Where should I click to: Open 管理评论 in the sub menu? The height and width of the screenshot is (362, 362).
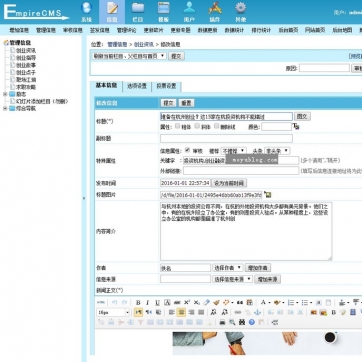tap(126, 30)
